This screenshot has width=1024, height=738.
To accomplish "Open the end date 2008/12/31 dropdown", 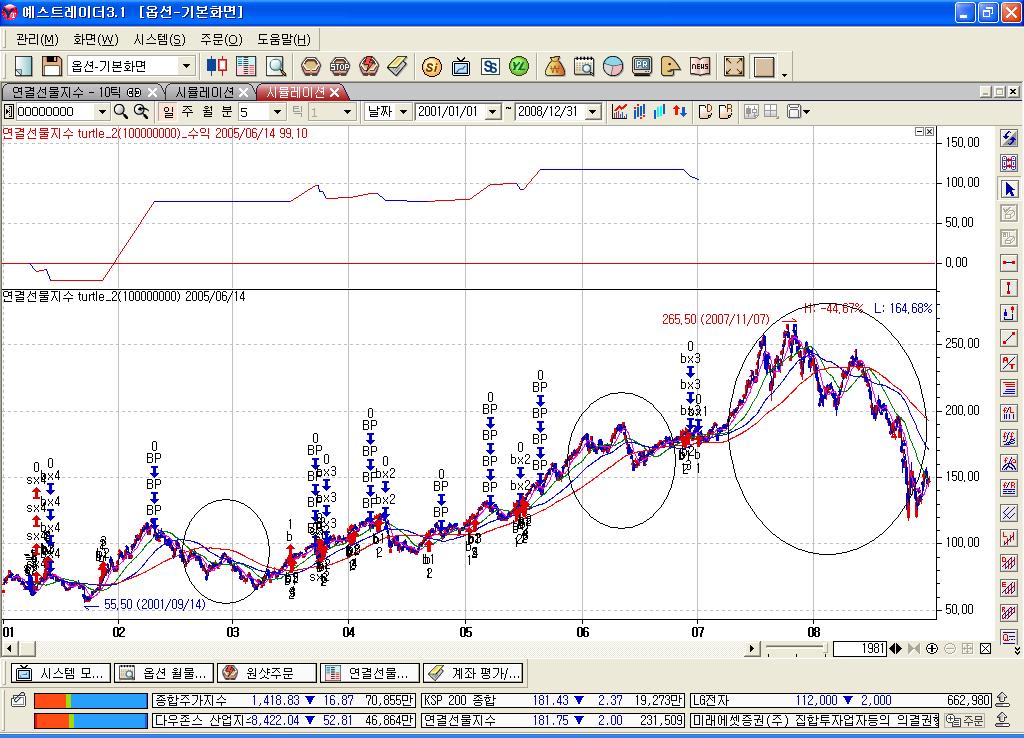I will (593, 112).
